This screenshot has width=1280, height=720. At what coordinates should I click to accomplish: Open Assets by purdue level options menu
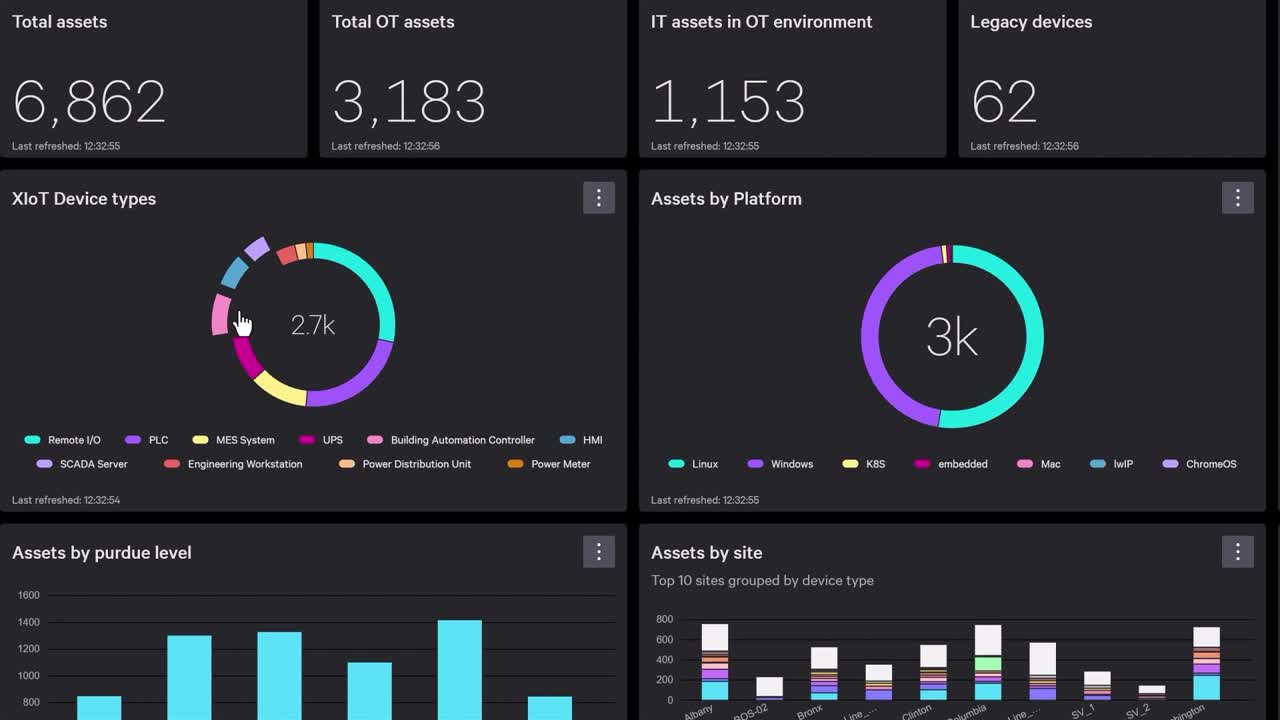tap(598, 552)
